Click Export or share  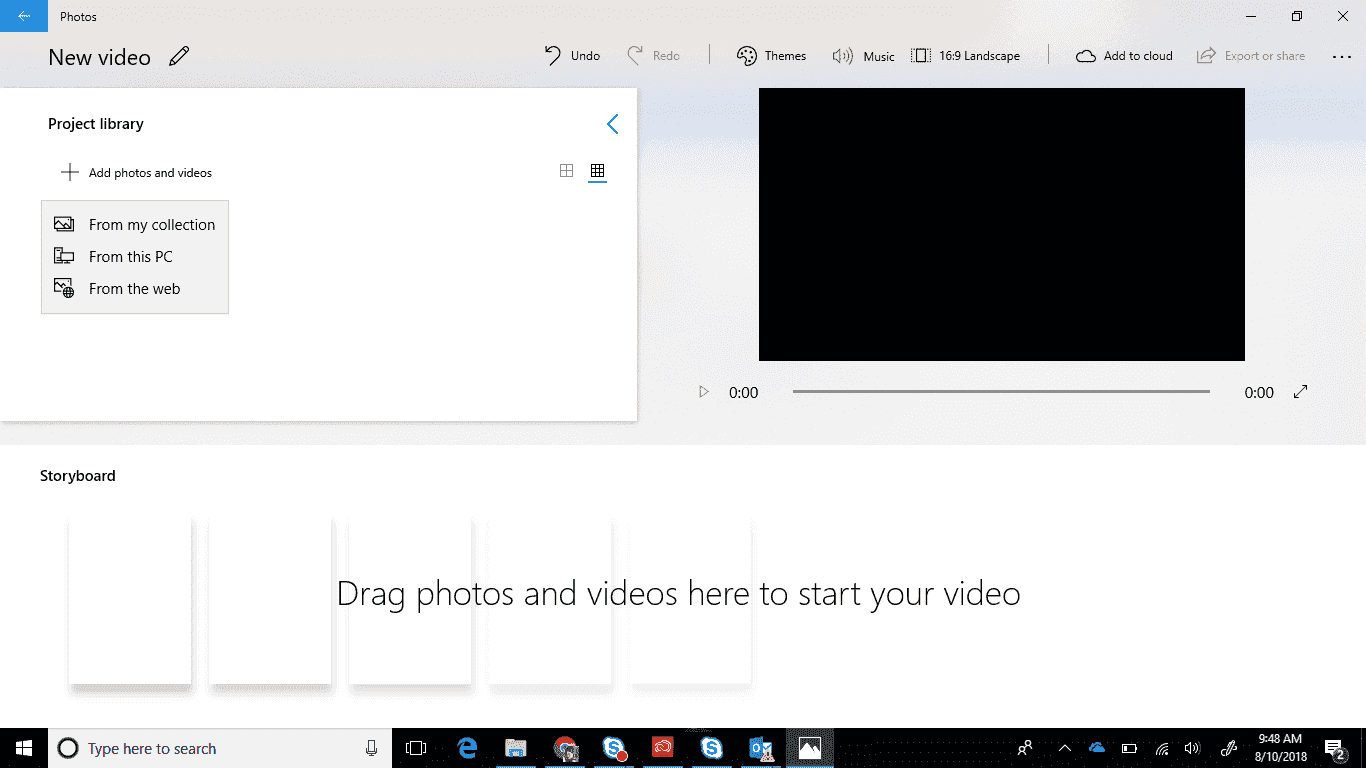pyautogui.click(x=1251, y=56)
